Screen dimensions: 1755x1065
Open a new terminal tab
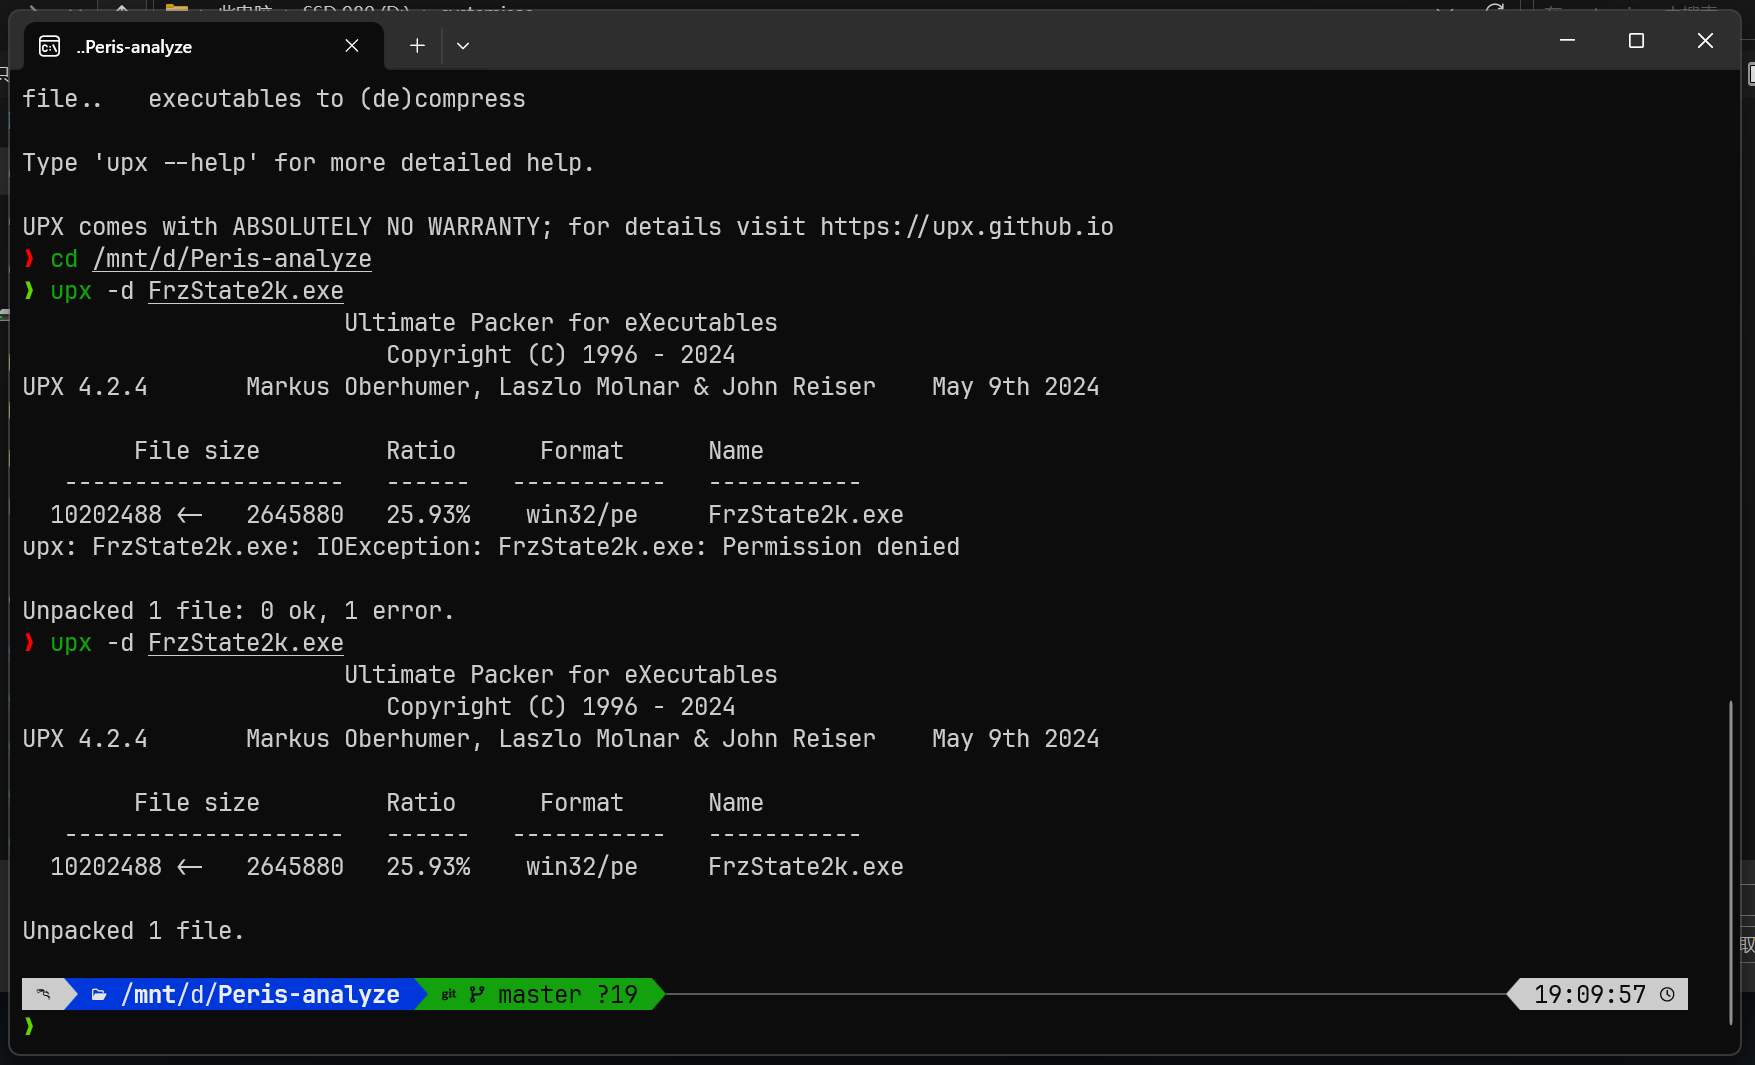[417, 46]
